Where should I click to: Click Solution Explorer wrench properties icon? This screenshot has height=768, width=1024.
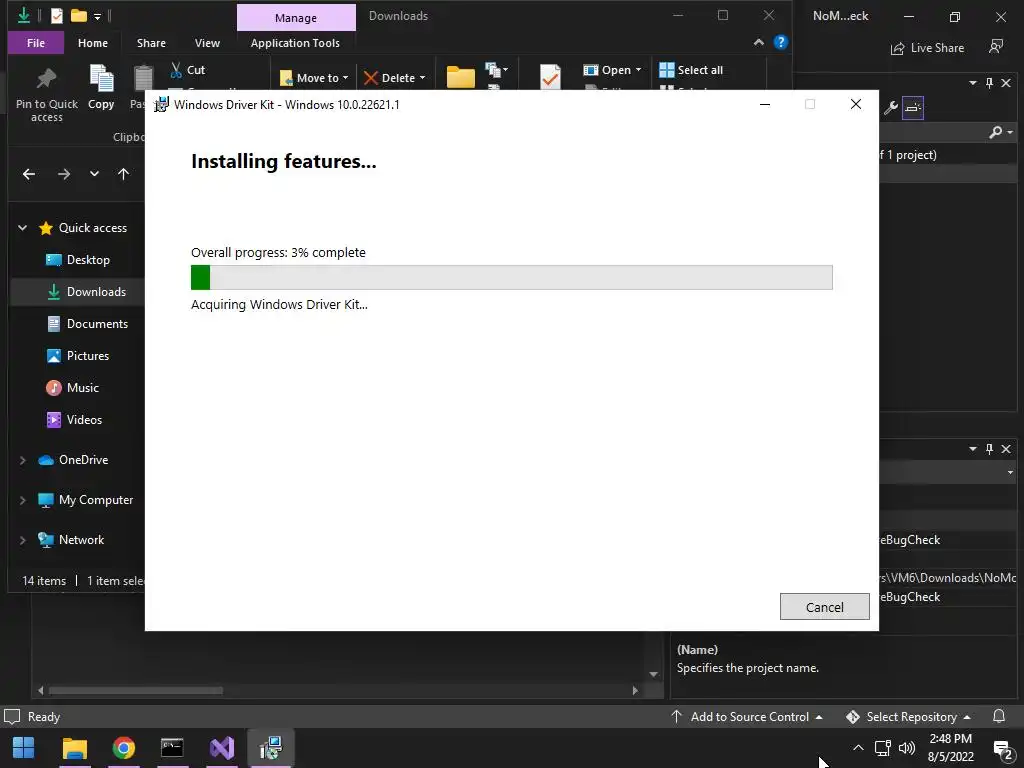(x=891, y=108)
